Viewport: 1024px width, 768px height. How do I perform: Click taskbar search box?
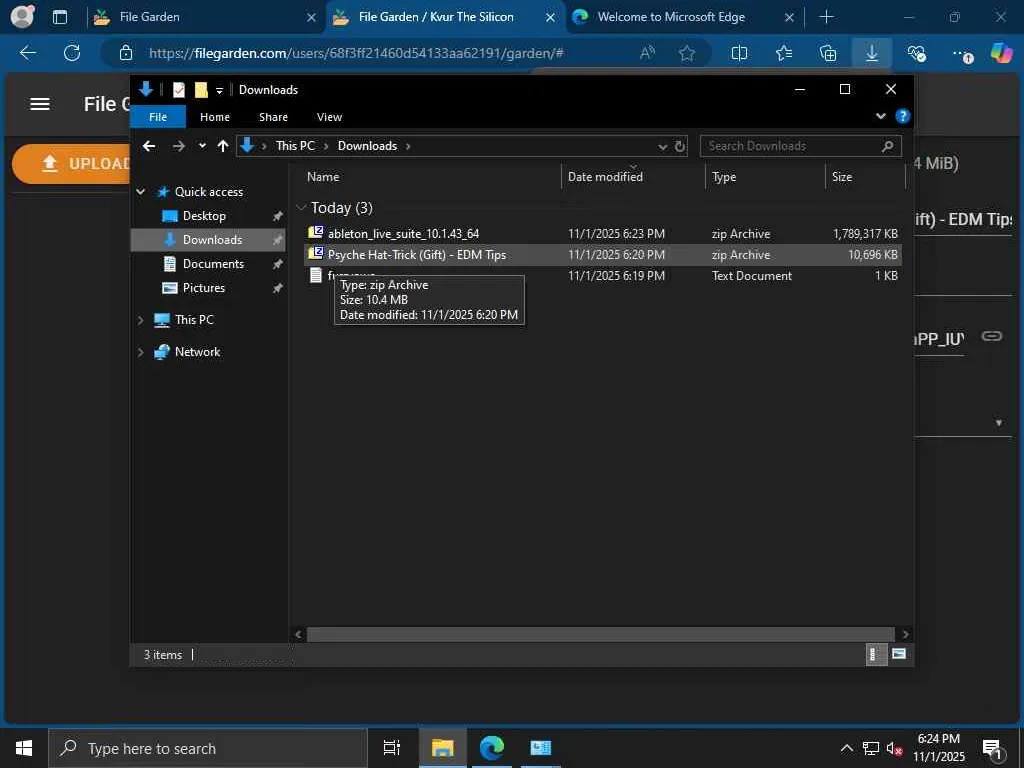(208, 748)
